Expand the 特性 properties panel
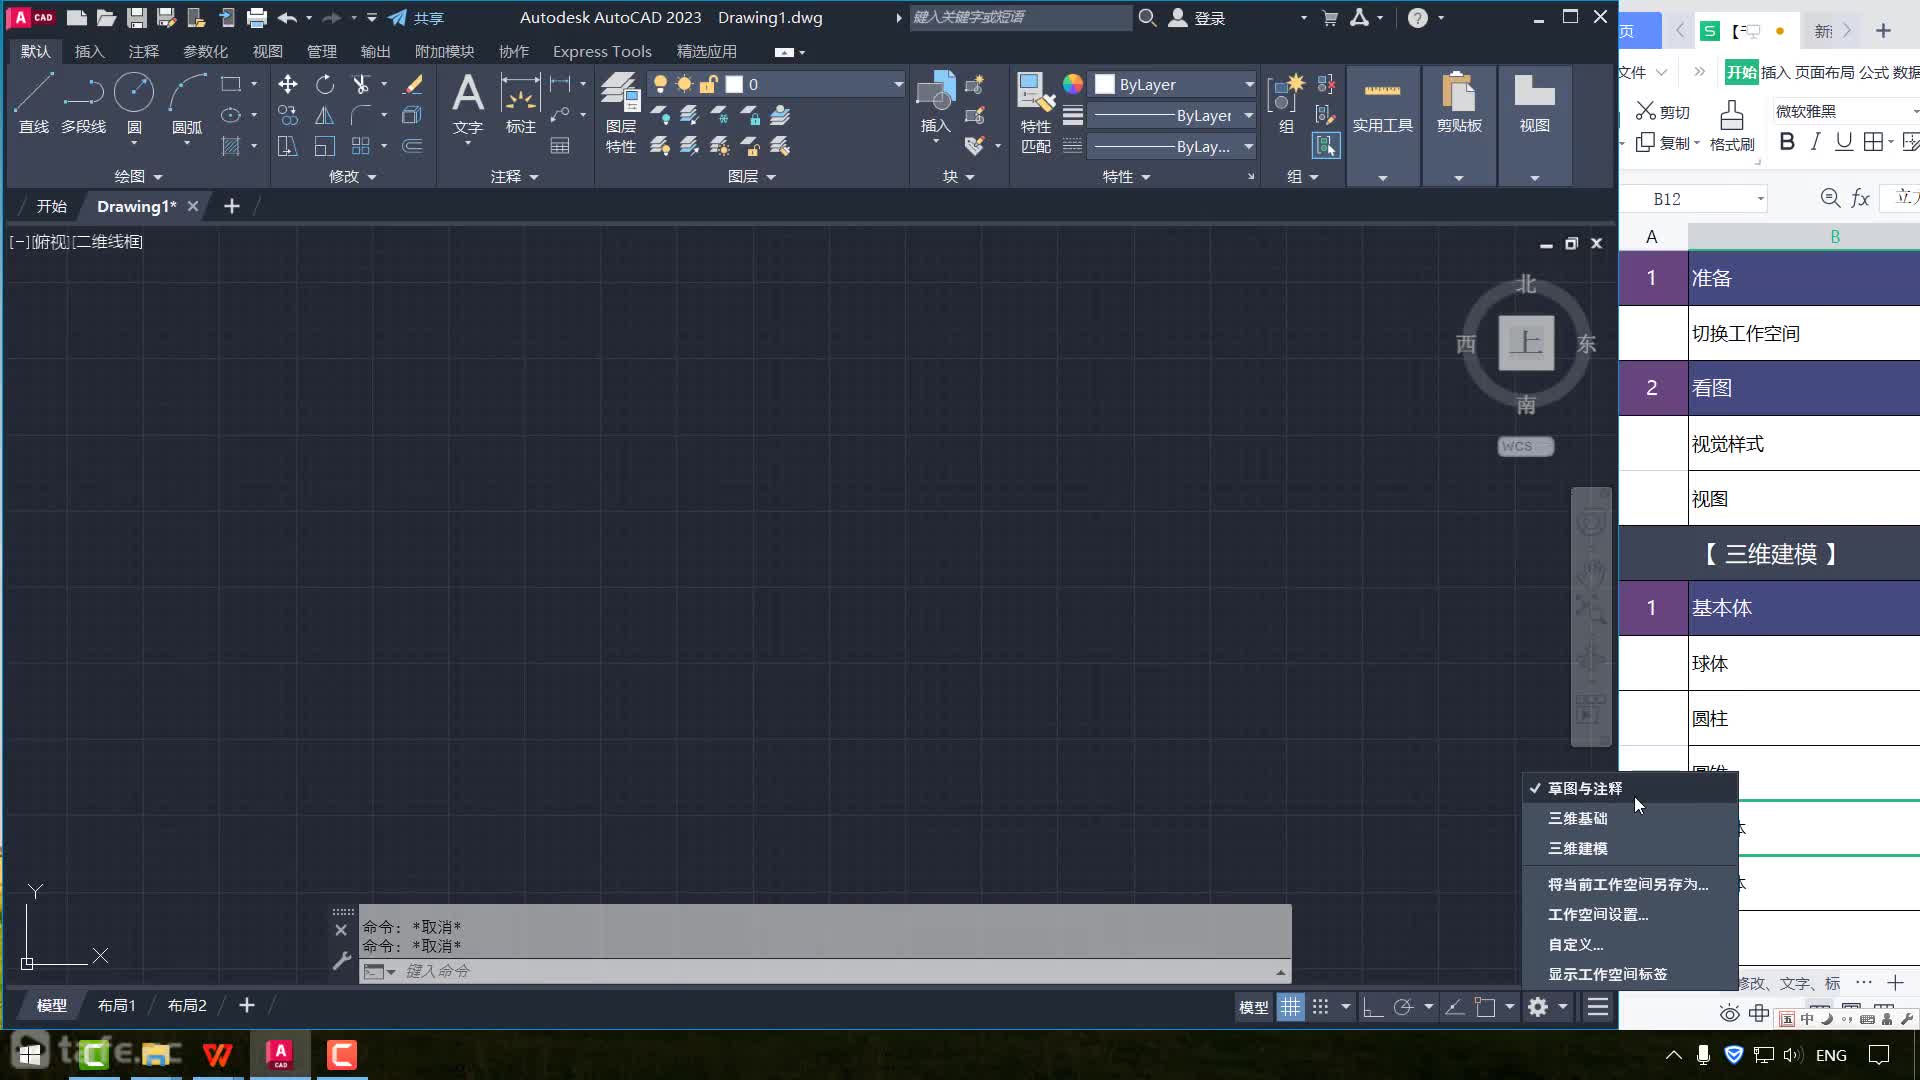 [1126, 176]
